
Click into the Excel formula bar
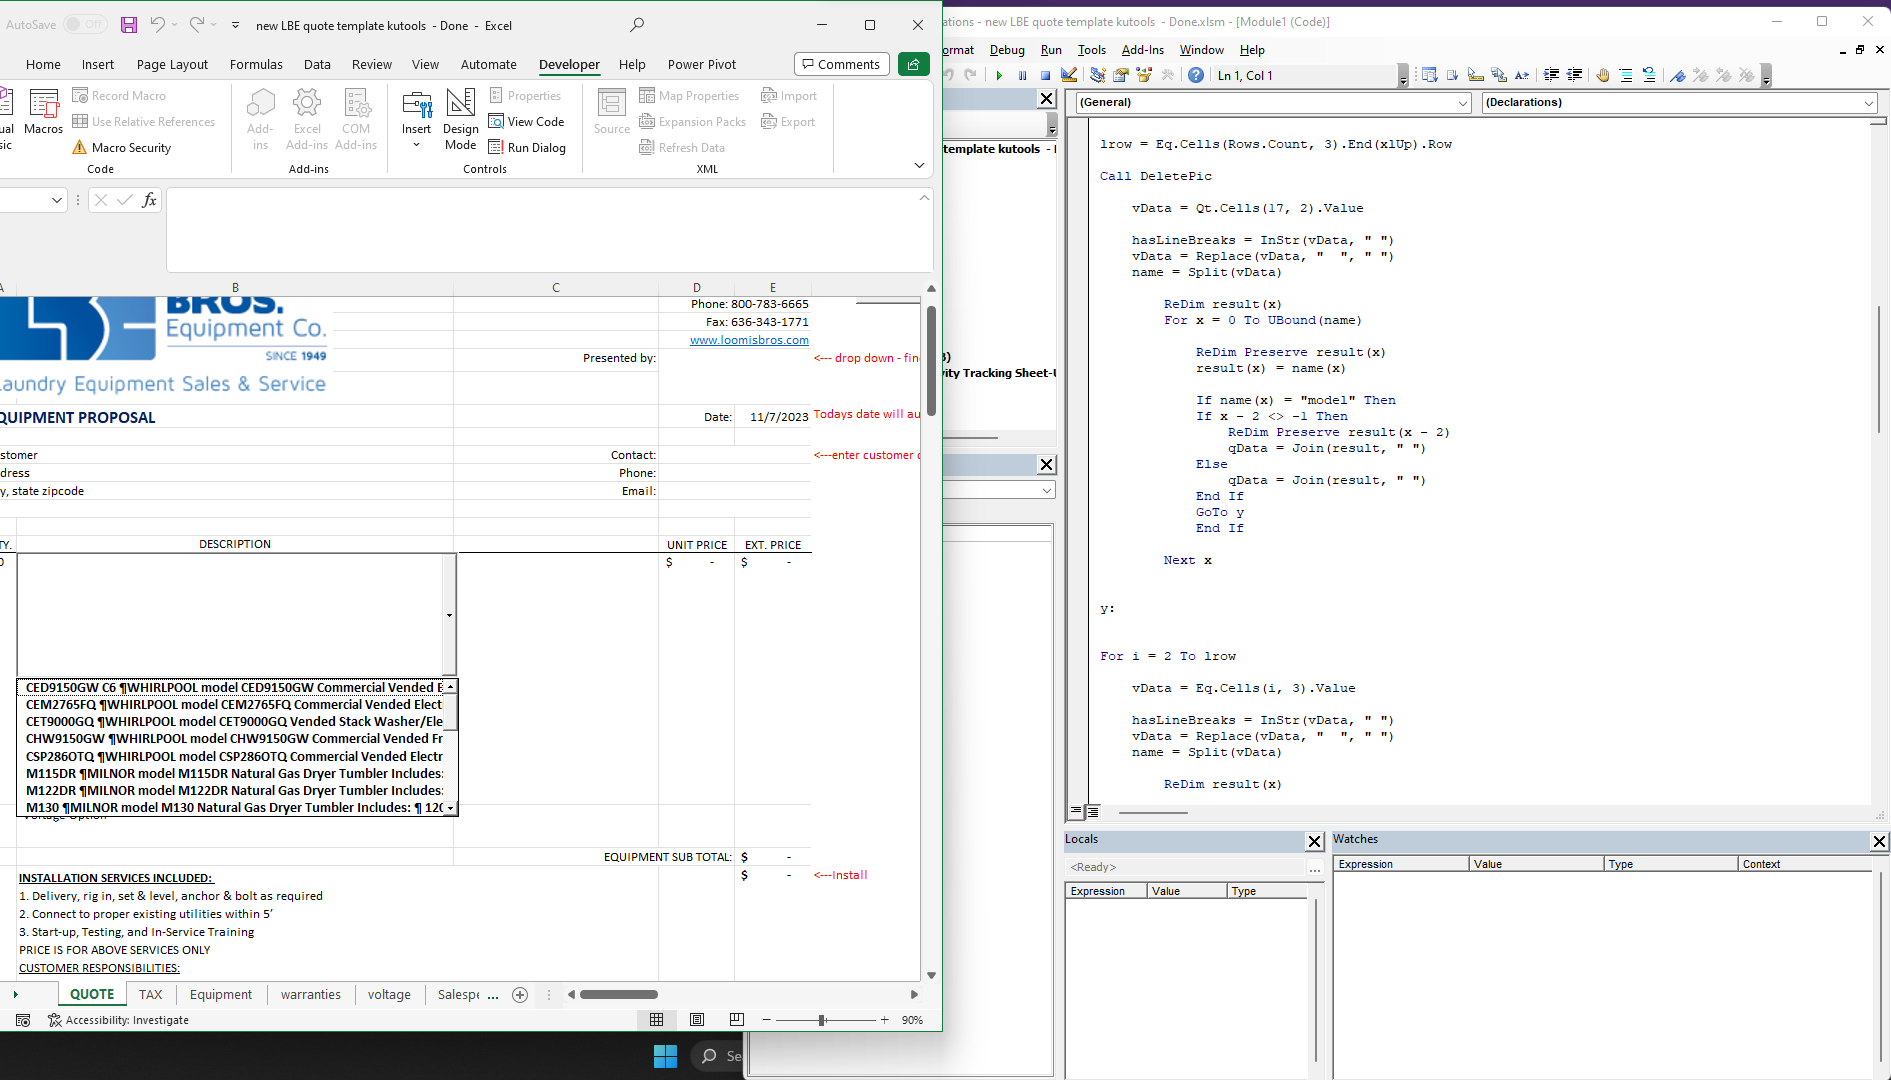point(548,230)
